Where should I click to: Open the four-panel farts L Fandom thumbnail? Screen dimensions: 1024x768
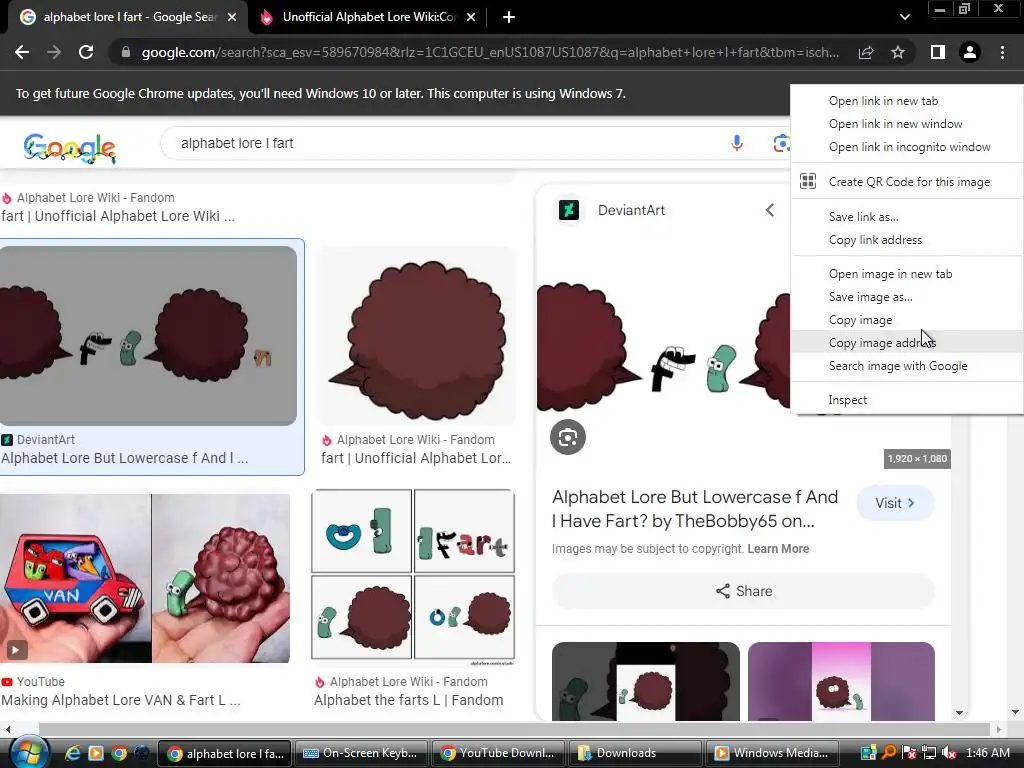[413, 578]
